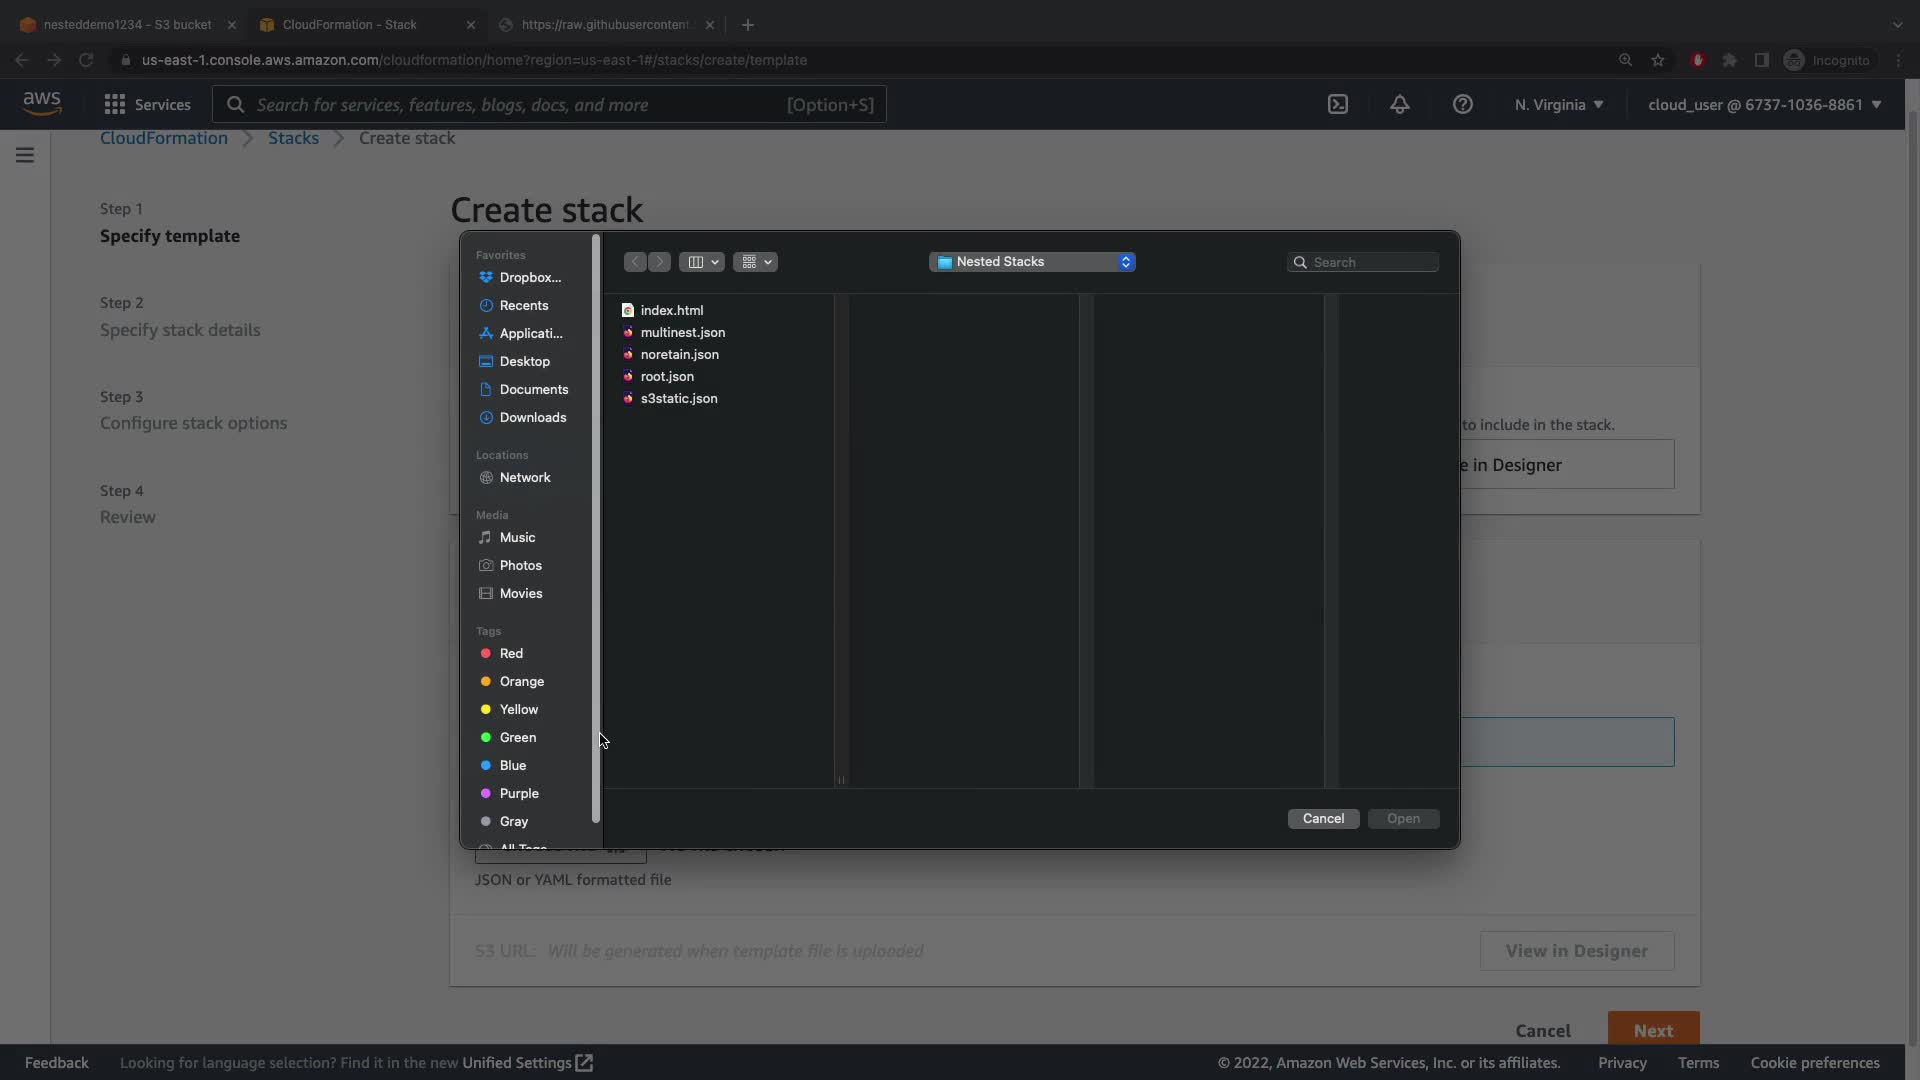Click the help question mark icon
Screen dimensions: 1920x1080
pos(1462,105)
